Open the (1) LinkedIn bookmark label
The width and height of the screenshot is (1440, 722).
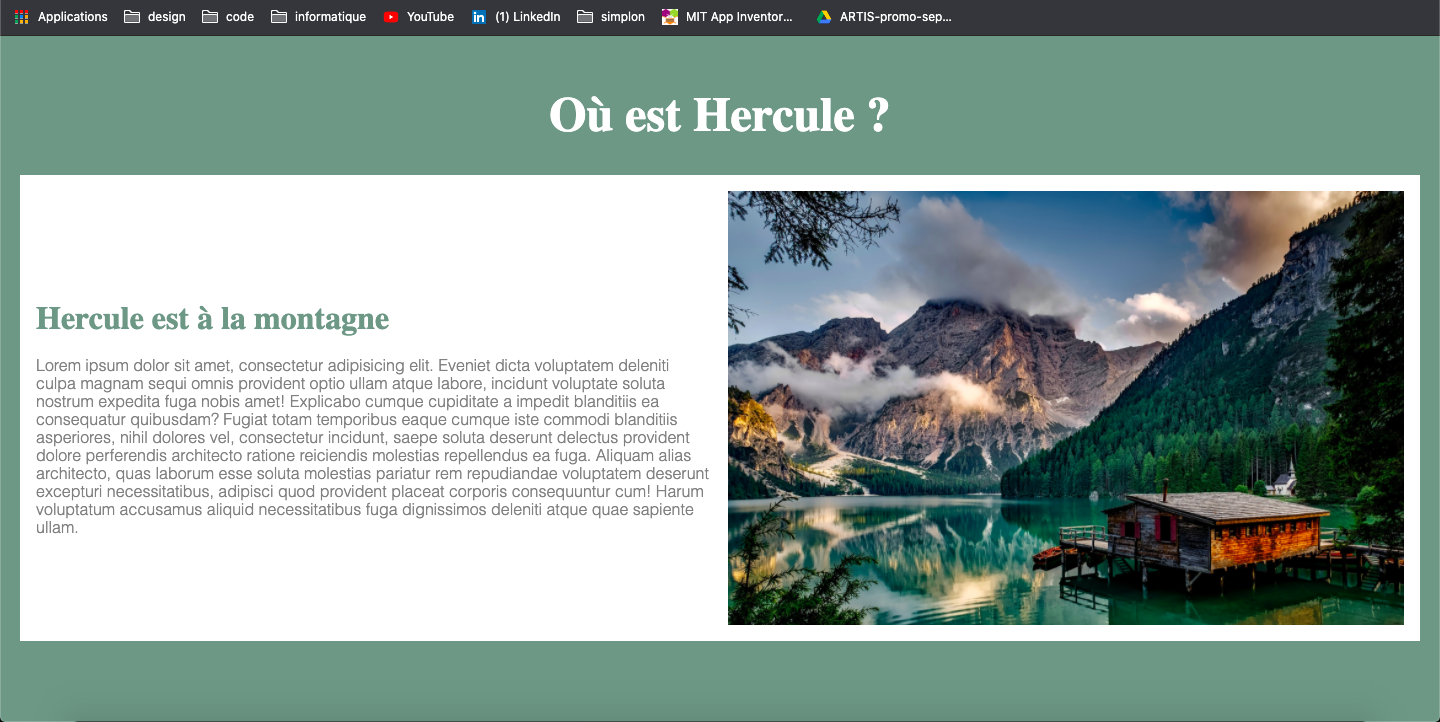528,17
